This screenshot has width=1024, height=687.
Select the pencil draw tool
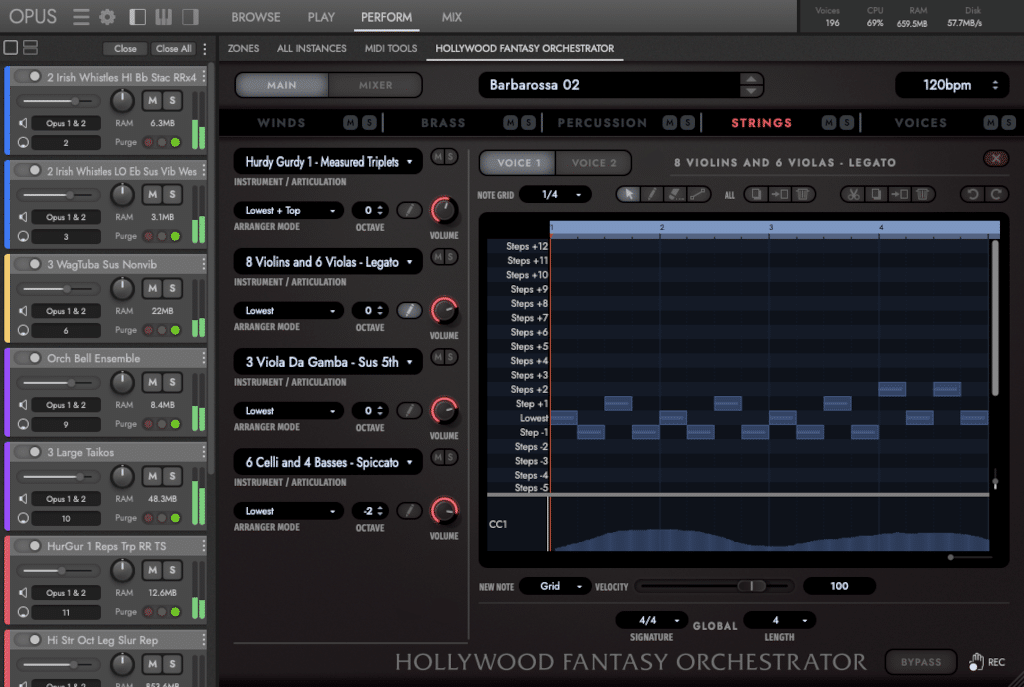click(651, 195)
